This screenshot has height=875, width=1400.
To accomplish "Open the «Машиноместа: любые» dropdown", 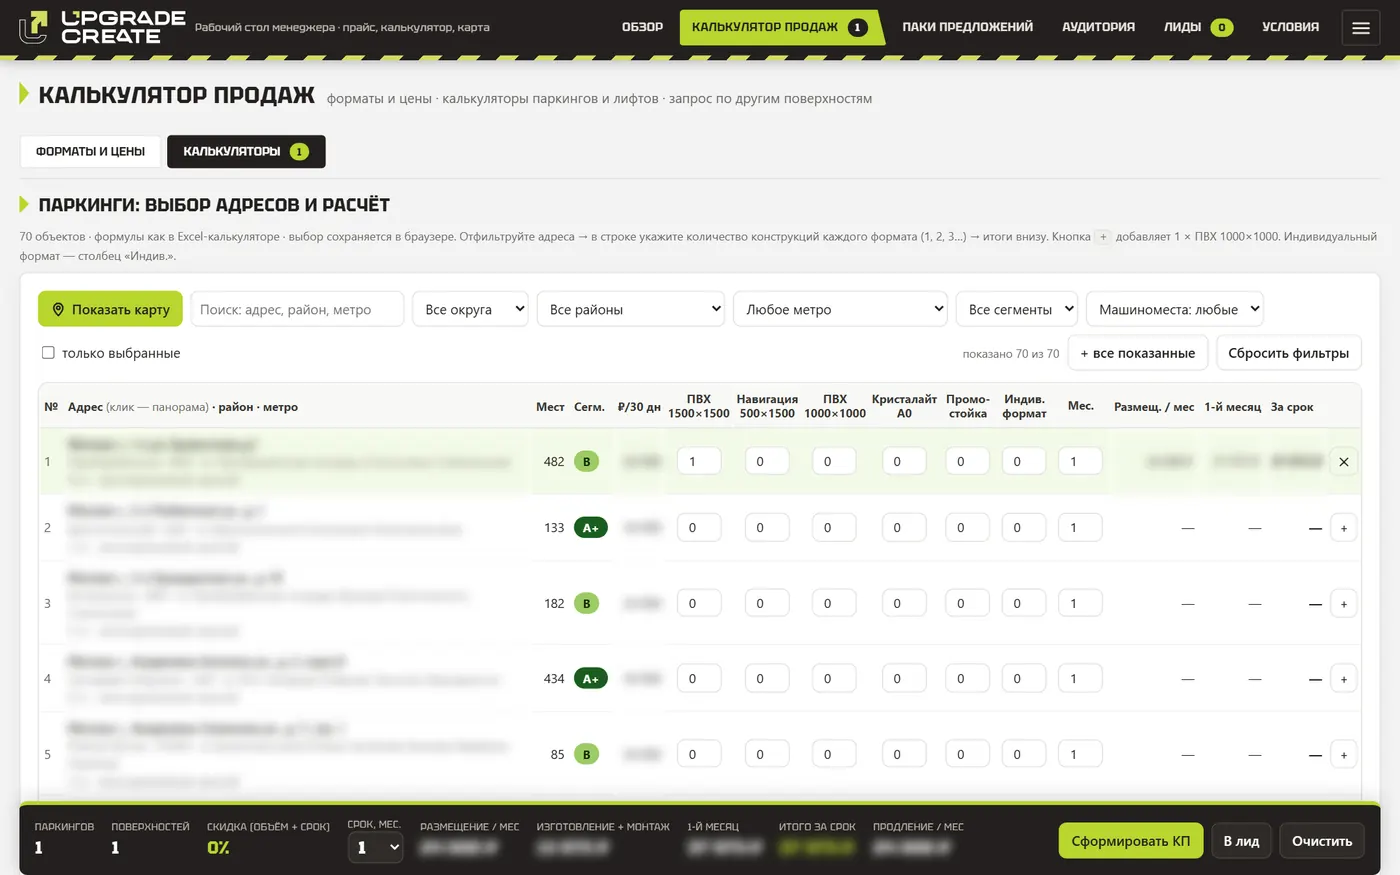I will pos(1175,309).
